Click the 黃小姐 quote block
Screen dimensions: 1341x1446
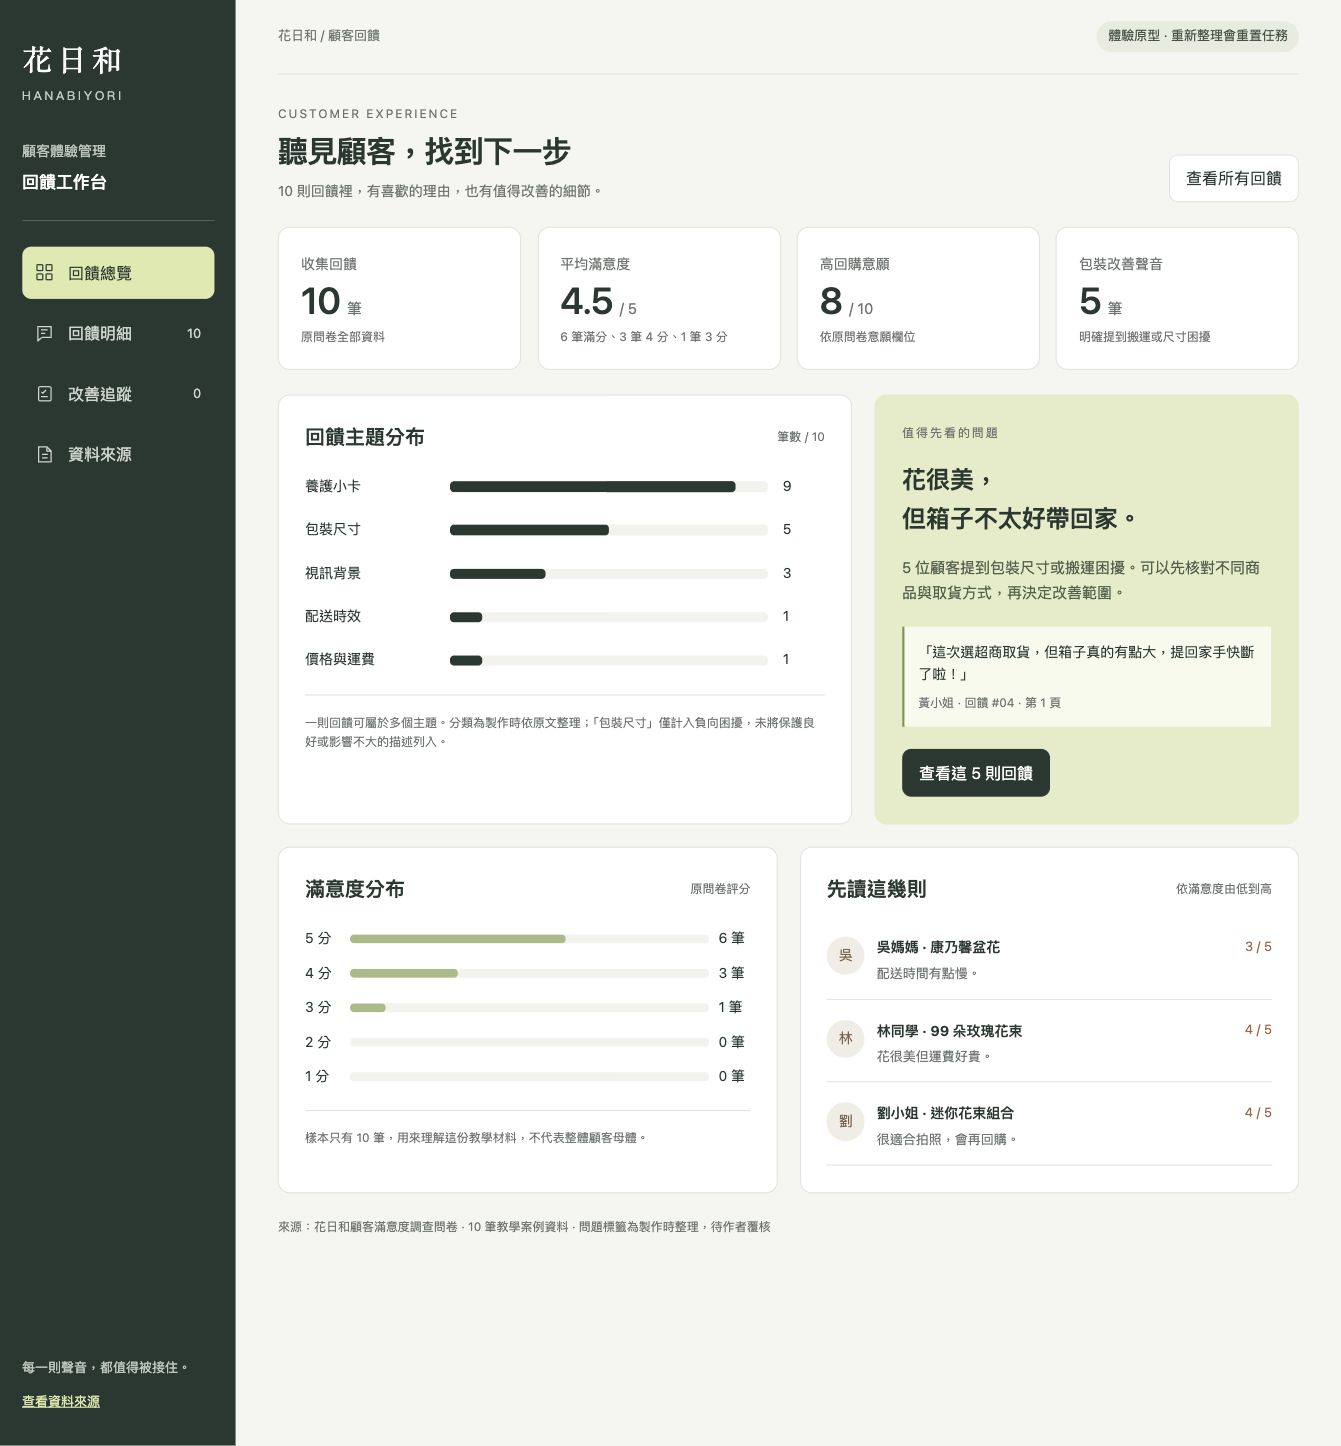click(x=1086, y=677)
